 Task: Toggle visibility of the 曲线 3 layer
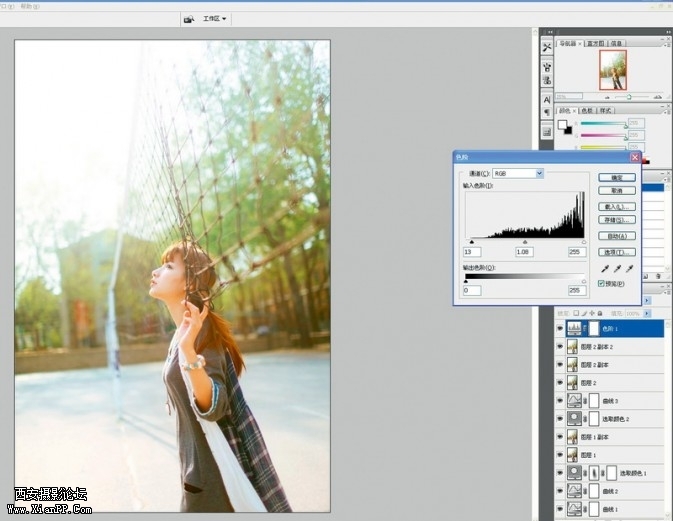(x=560, y=400)
